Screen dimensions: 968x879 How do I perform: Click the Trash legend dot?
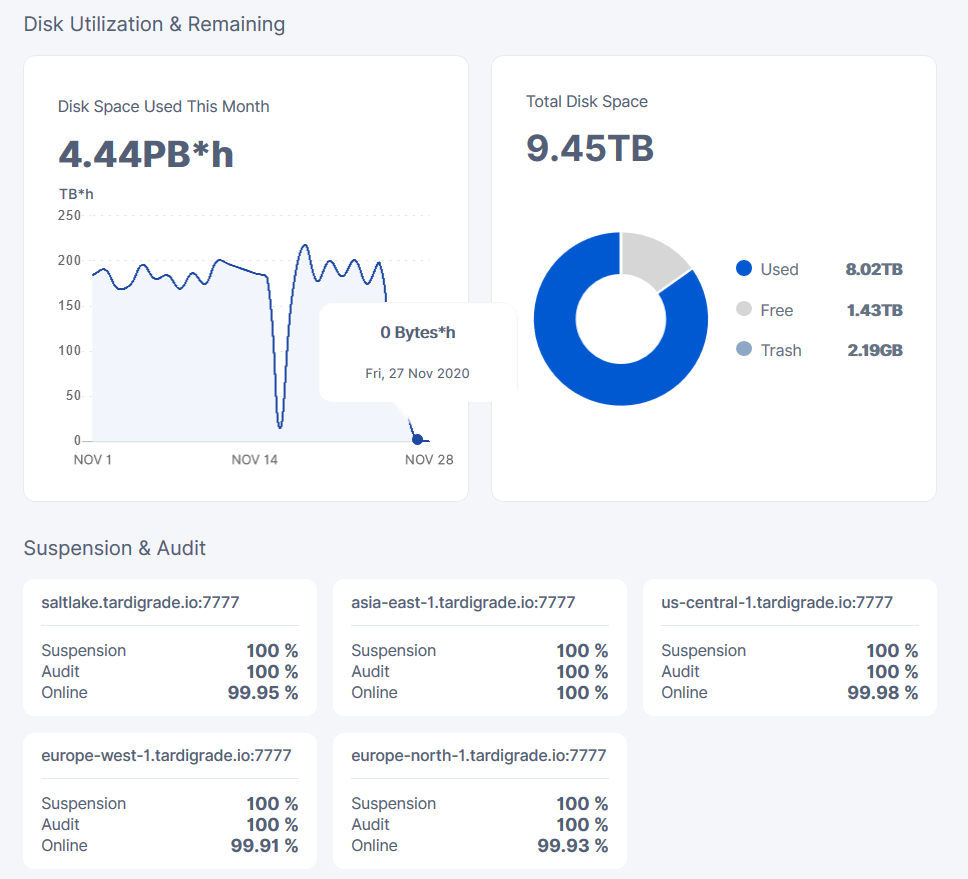[x=743, y=349]
